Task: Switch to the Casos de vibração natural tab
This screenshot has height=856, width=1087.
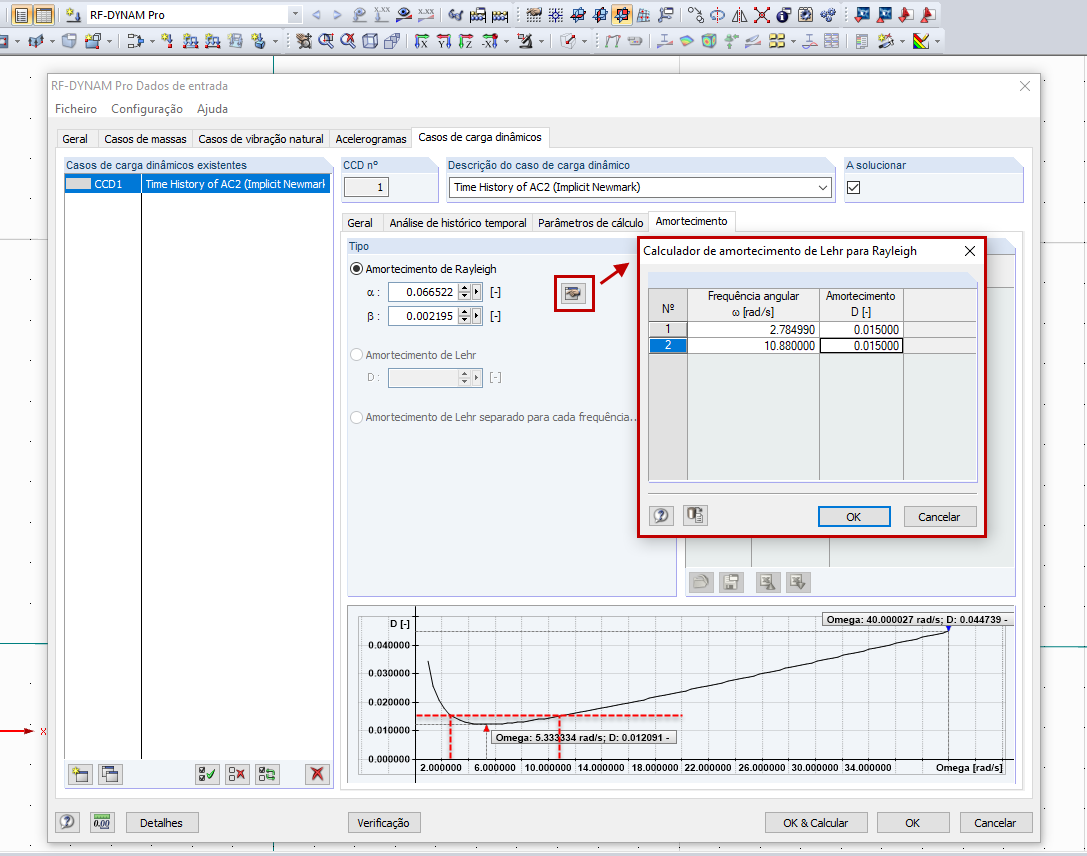Action: (261, 139)
